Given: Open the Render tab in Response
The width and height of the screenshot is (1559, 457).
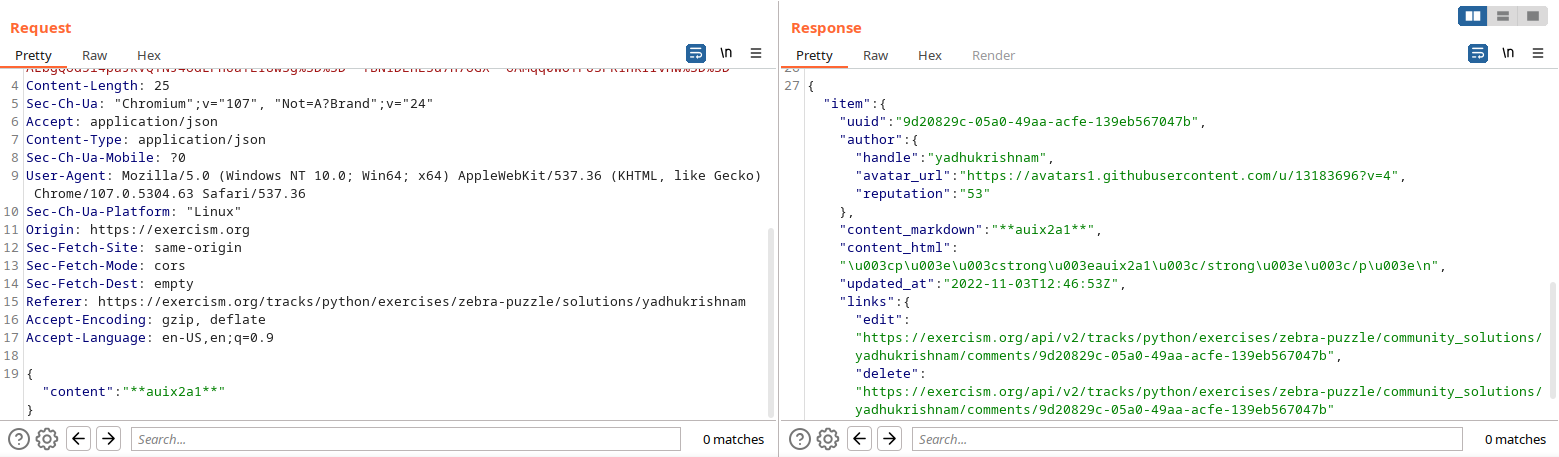Looking at the screenshot, I should point(993,55).
